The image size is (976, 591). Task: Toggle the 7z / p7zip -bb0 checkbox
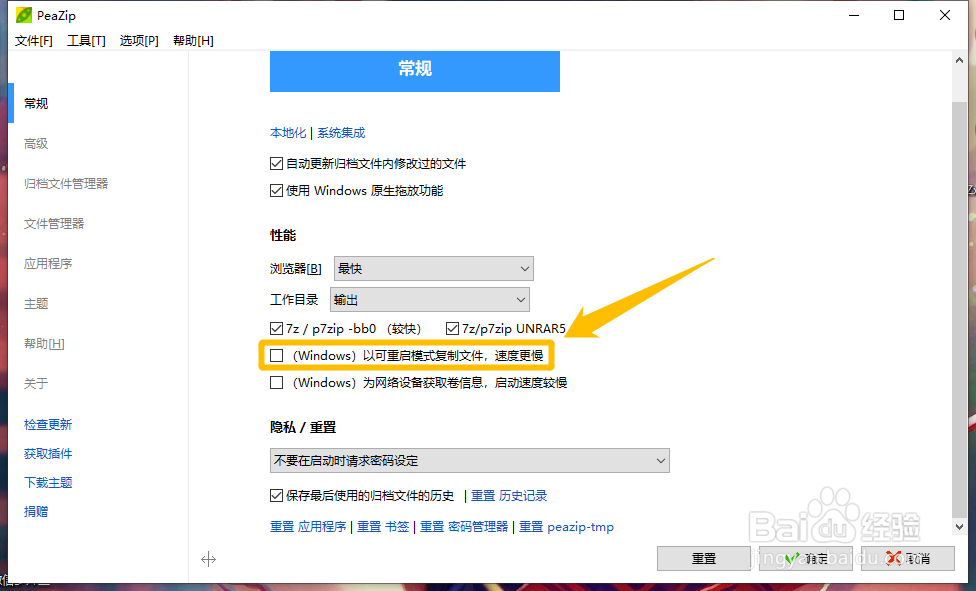coord(276,328)
